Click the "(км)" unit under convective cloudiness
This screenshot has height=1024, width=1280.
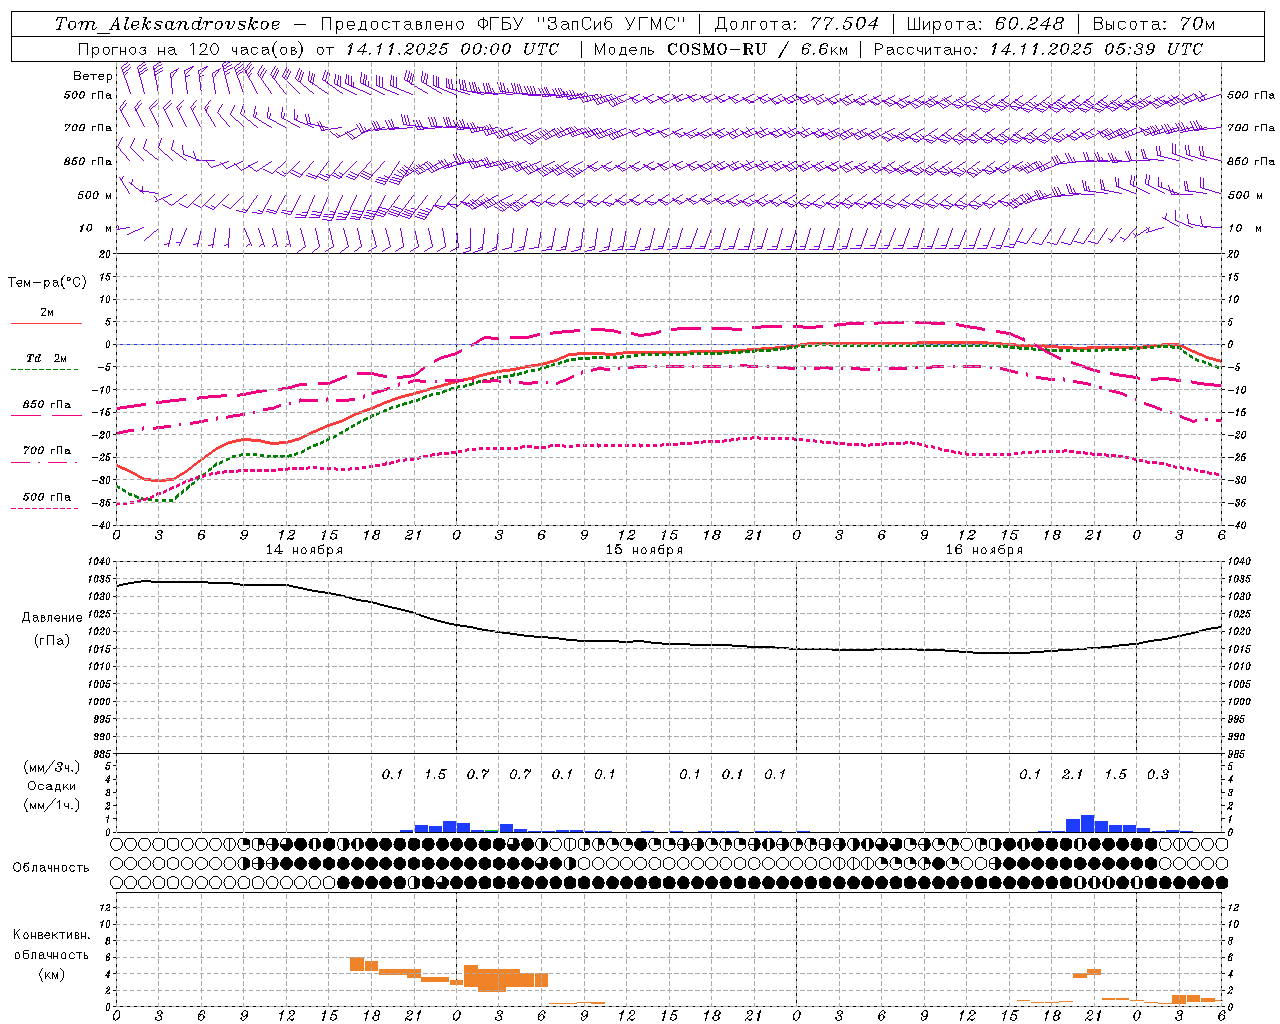[51, 973]
